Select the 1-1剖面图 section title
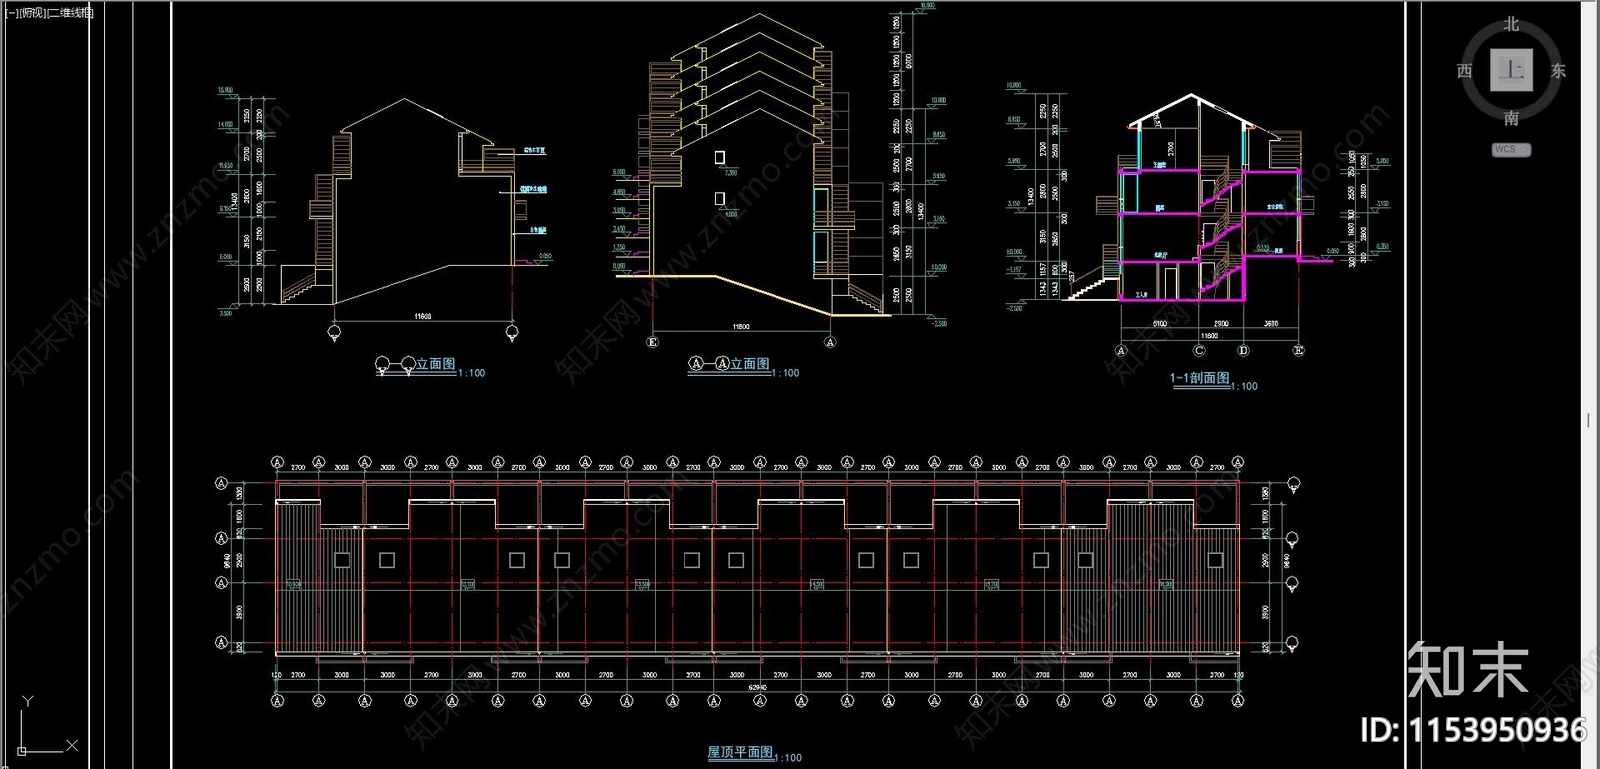 [x=1200, y=378]
